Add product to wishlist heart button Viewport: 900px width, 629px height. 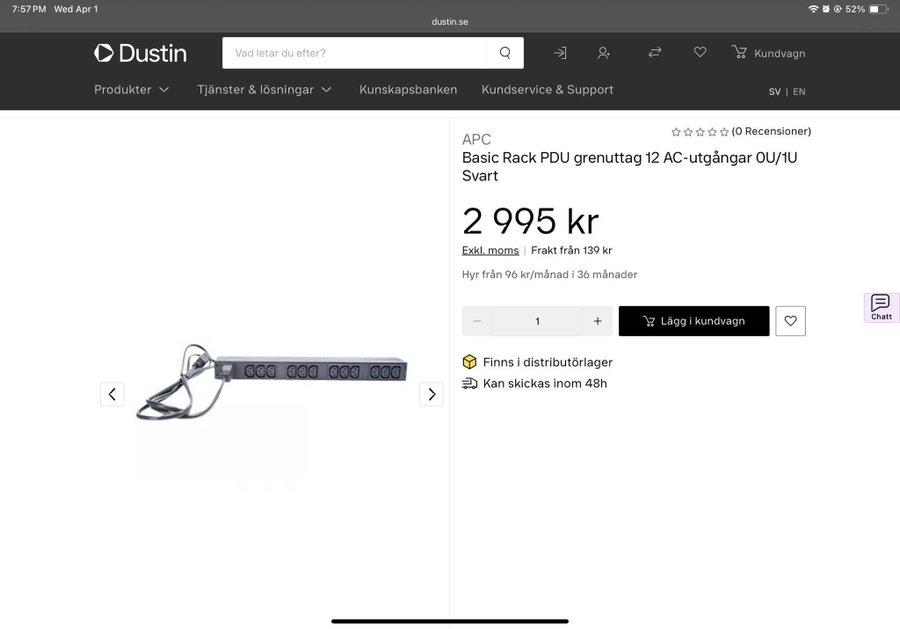[790, 321]
